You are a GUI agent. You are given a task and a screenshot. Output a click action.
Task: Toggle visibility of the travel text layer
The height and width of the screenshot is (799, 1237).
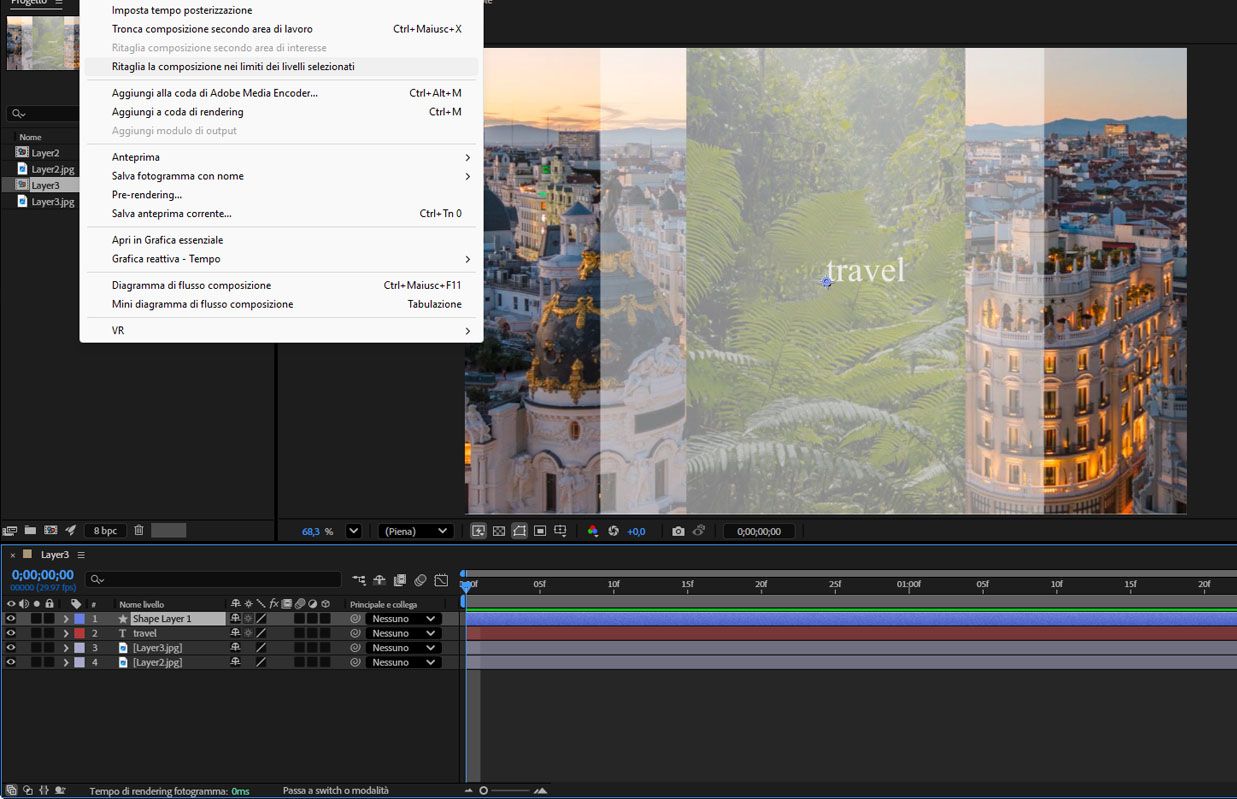(x=11, y=633)
